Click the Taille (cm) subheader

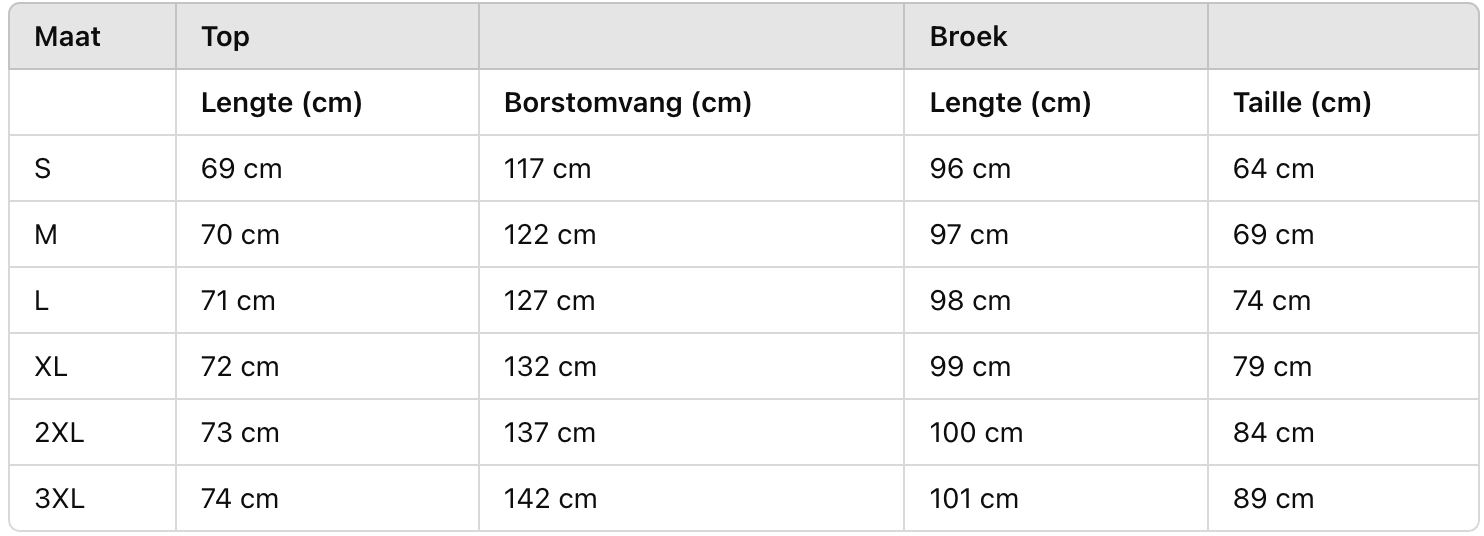[x=1302, y=103]
